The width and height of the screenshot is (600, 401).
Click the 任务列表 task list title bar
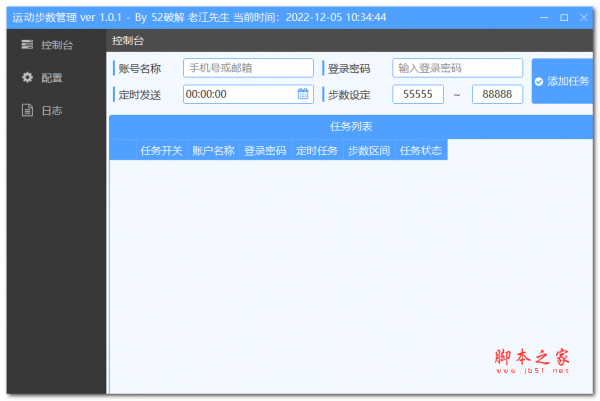351,127
